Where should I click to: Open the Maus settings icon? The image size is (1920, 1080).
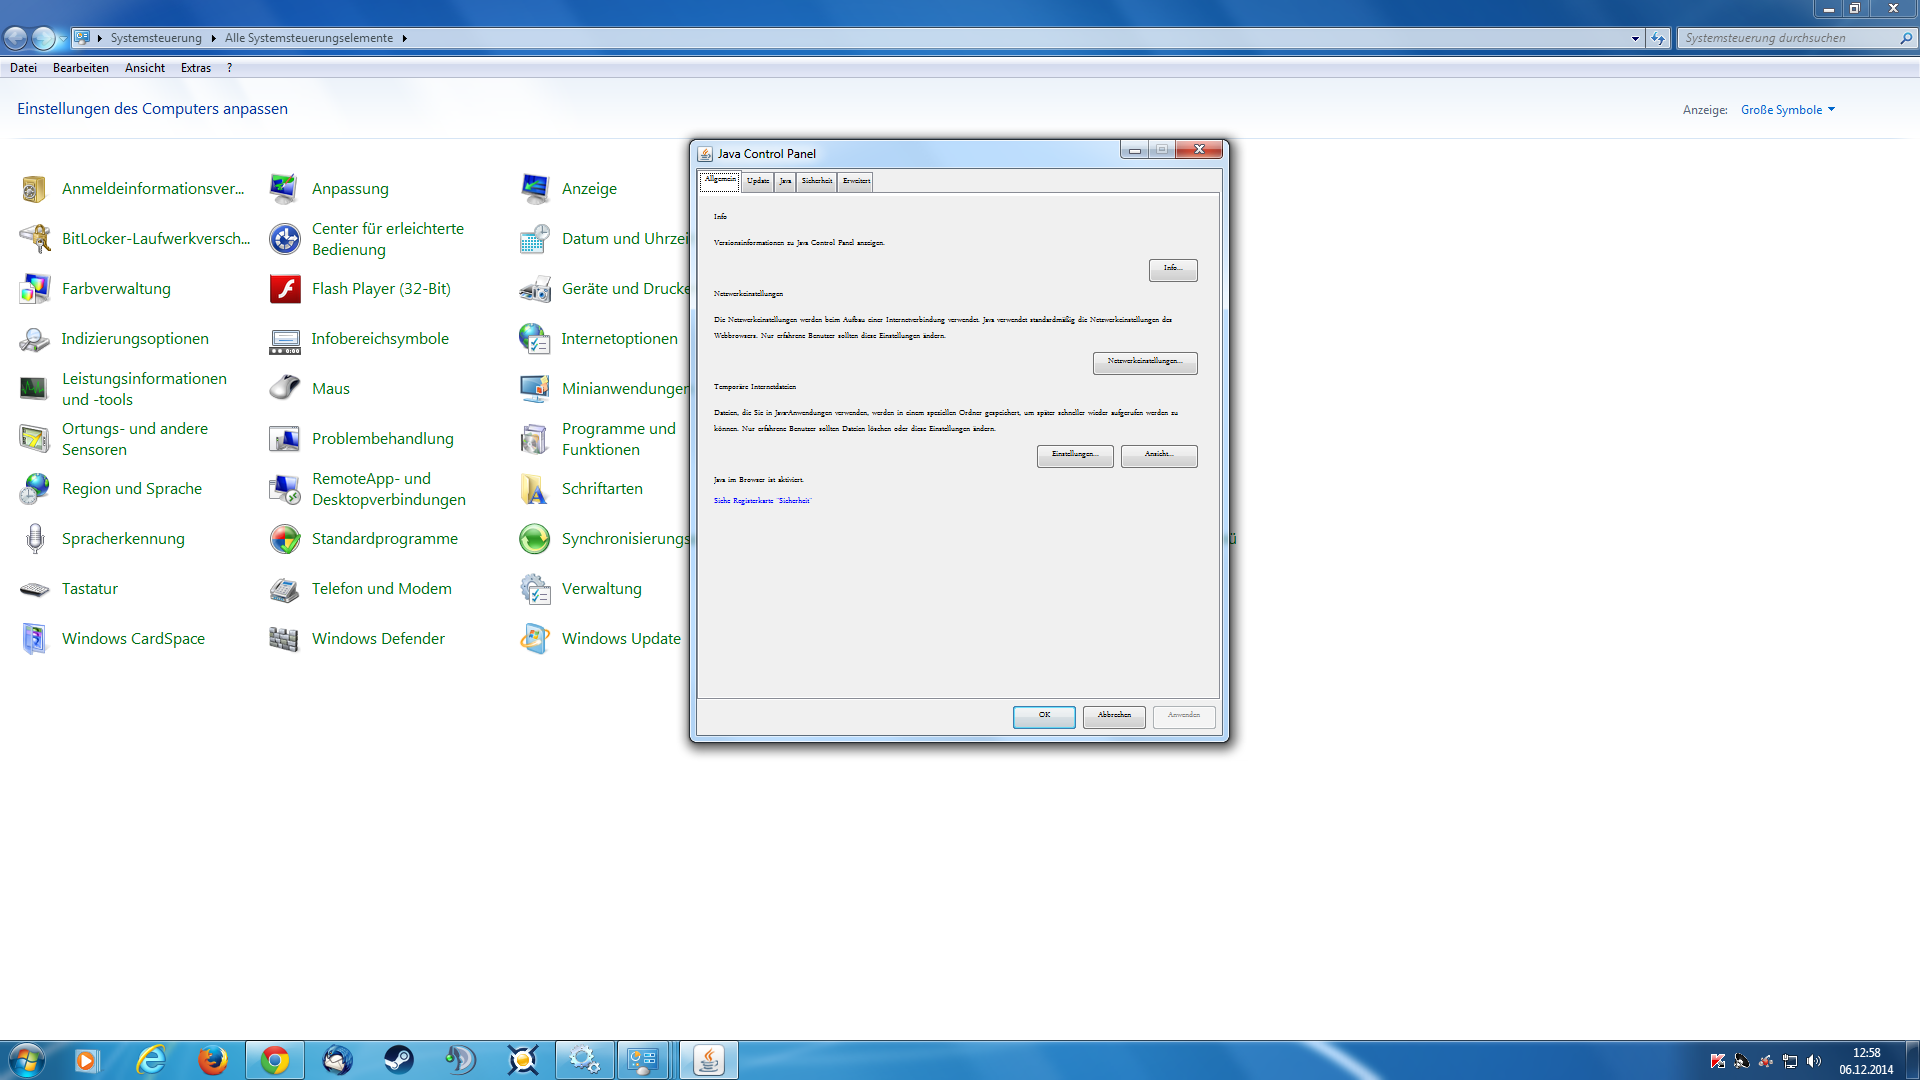click(285, 389)
